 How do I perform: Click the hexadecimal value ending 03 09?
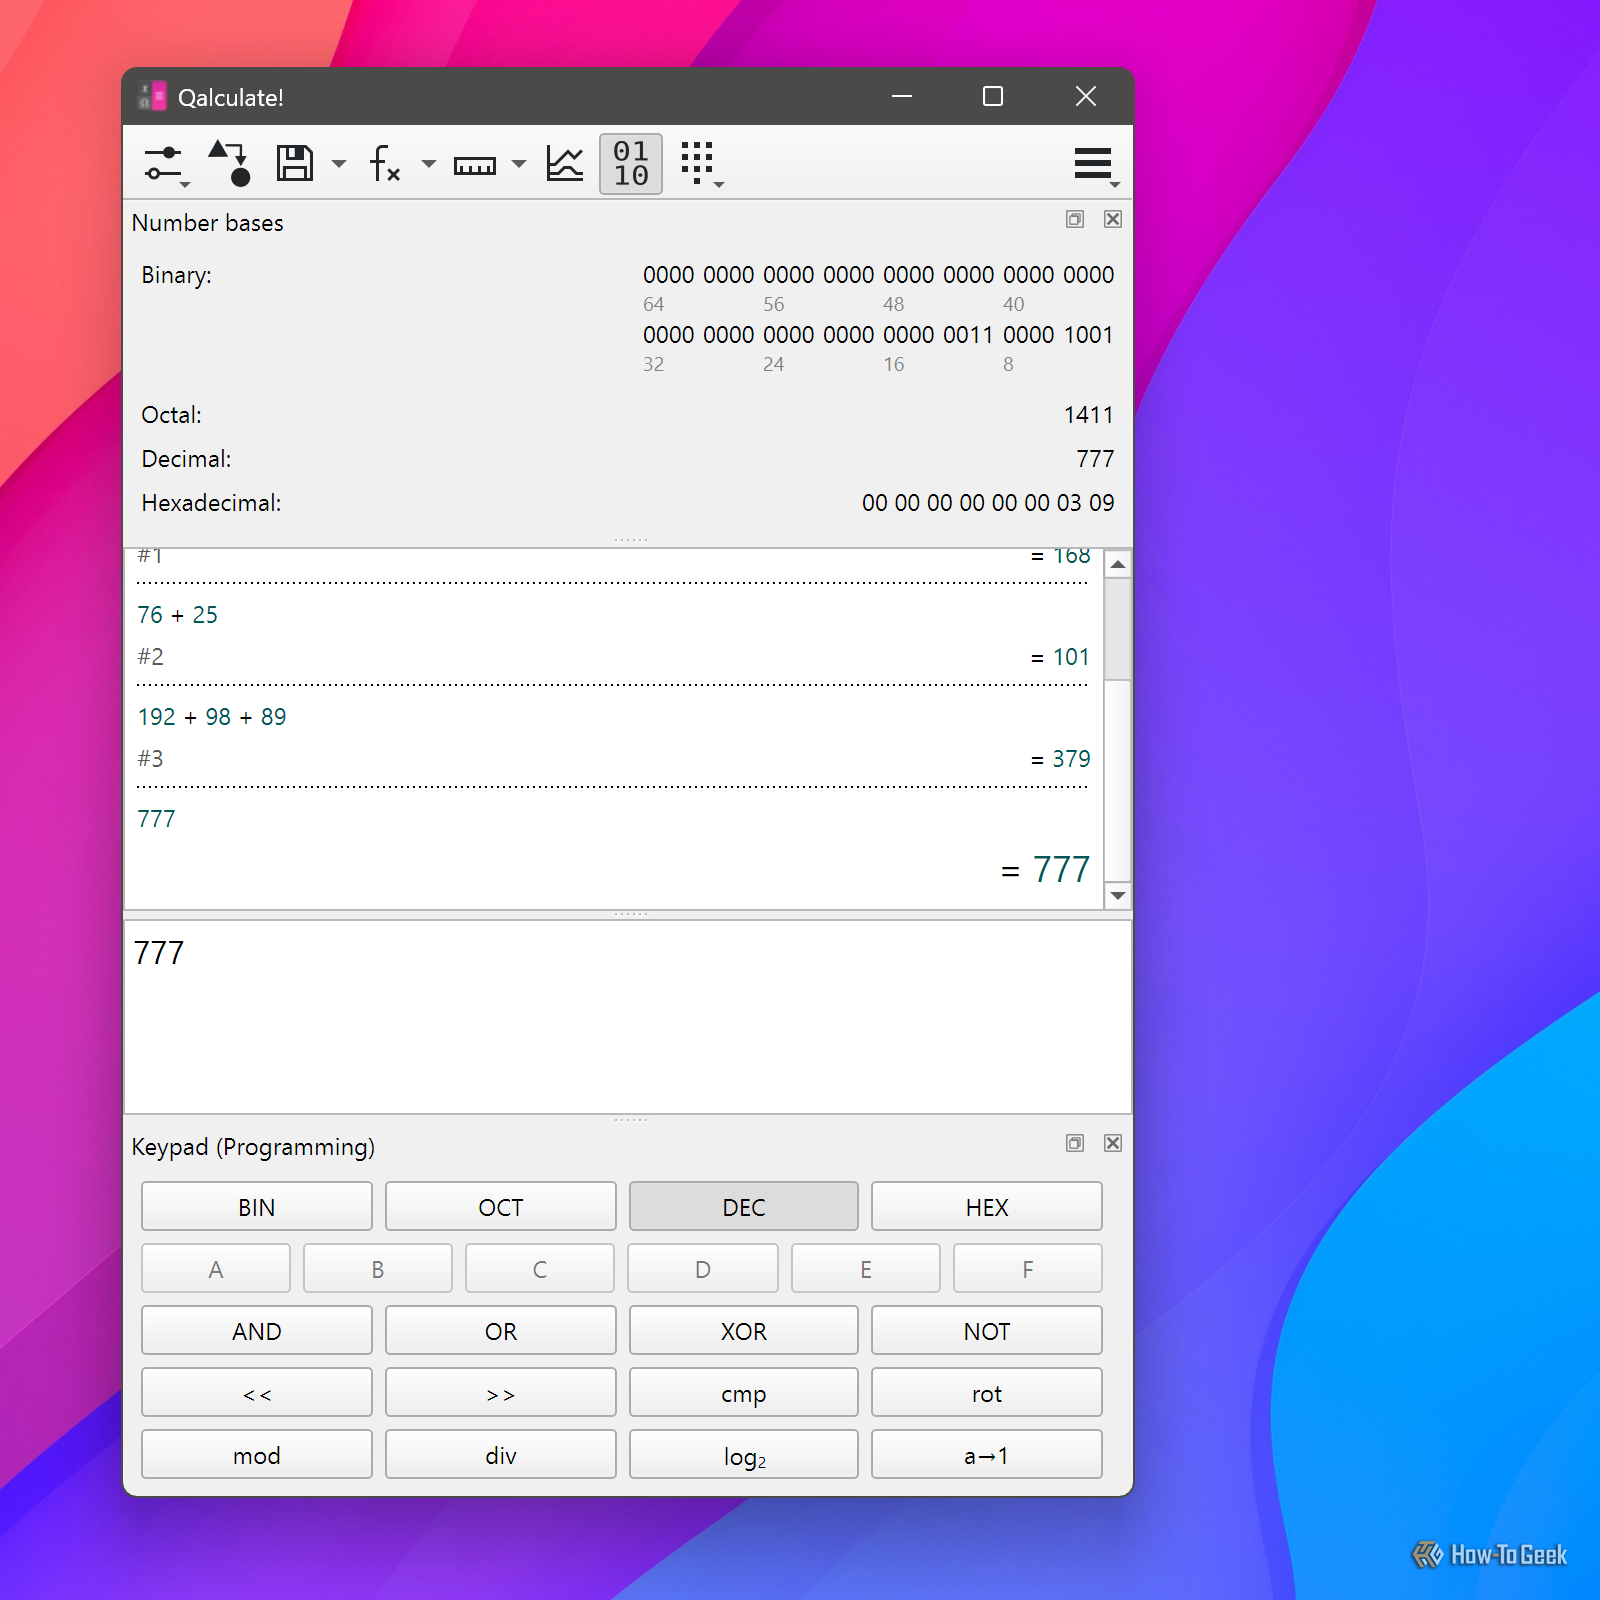coord(988,503)
